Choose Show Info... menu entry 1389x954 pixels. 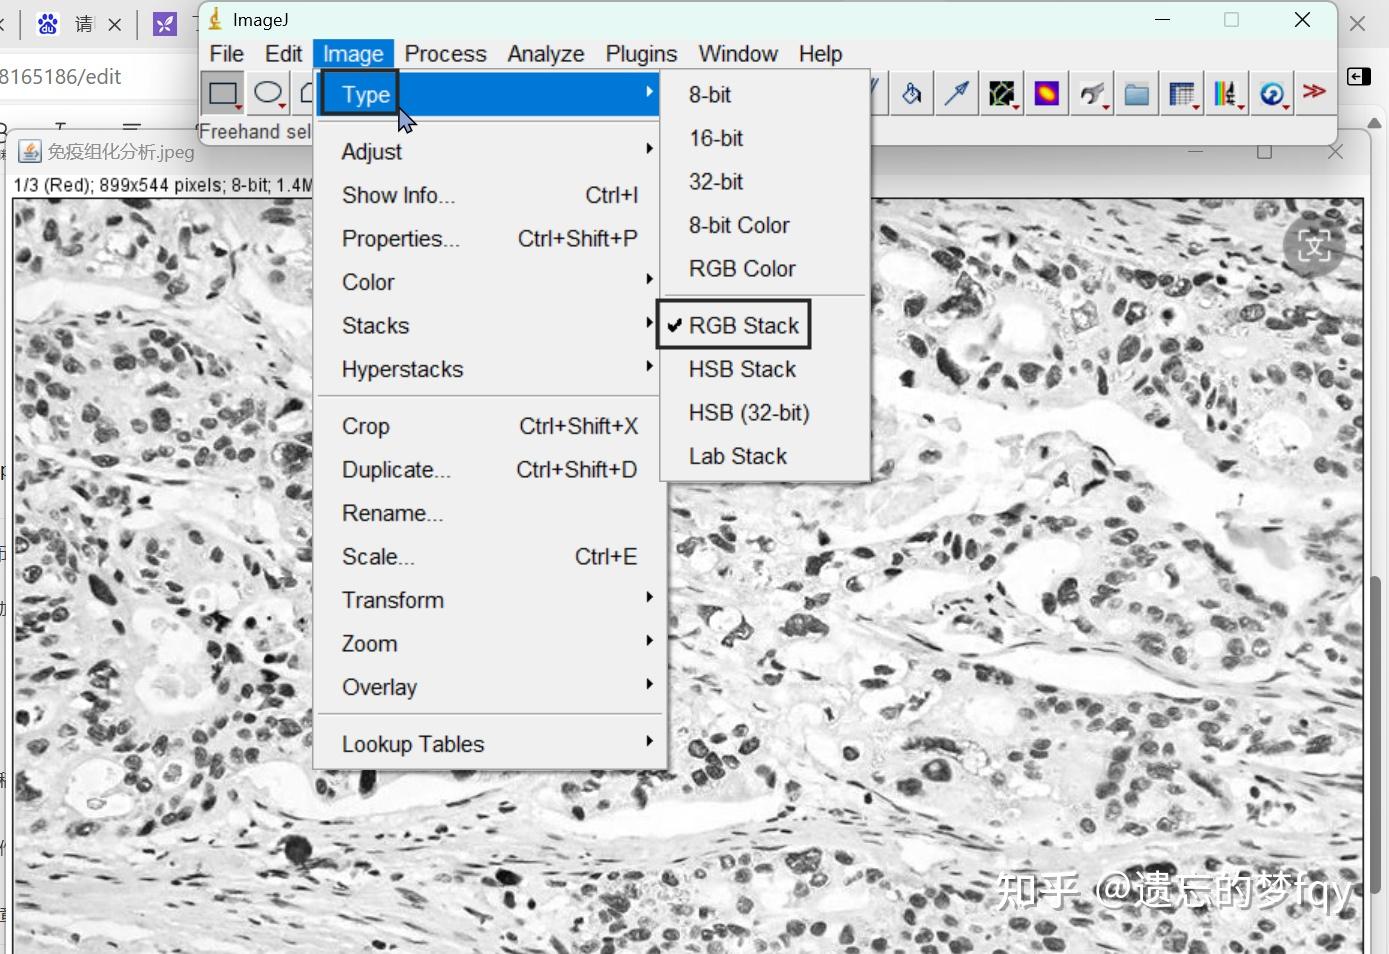490,195
